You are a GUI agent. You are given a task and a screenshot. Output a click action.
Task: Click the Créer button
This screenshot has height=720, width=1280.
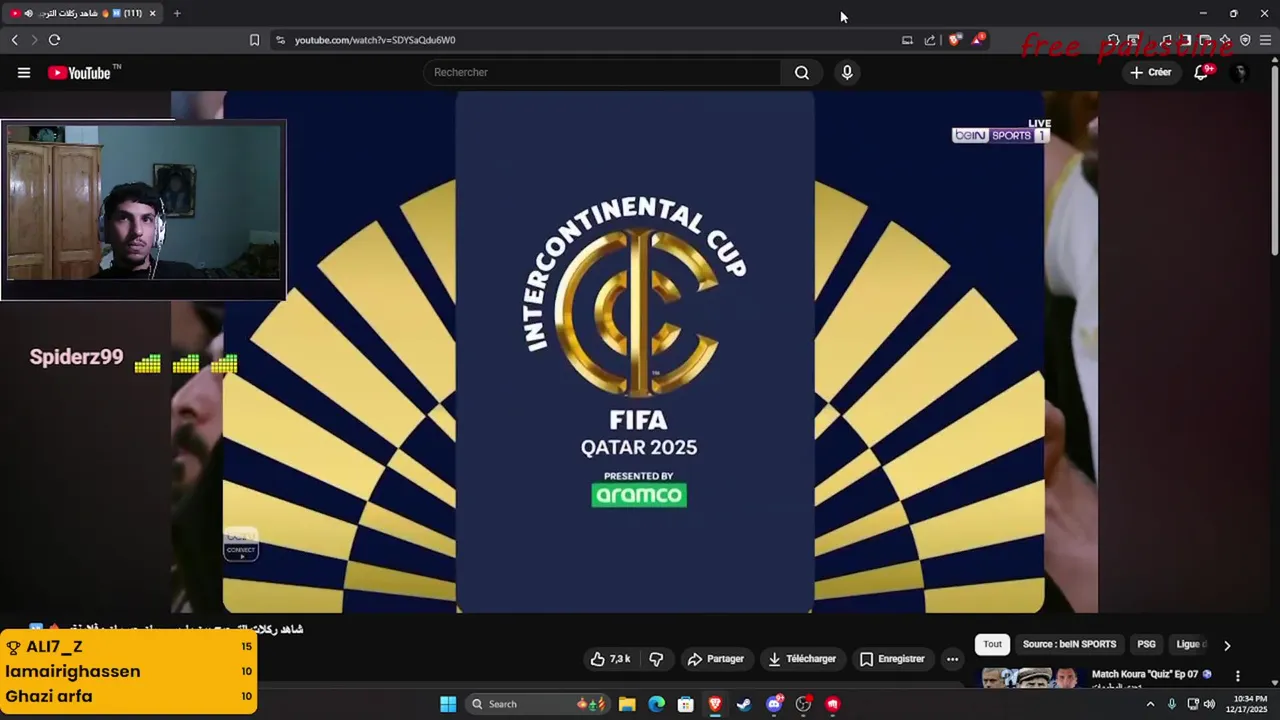click(1150, 72)
